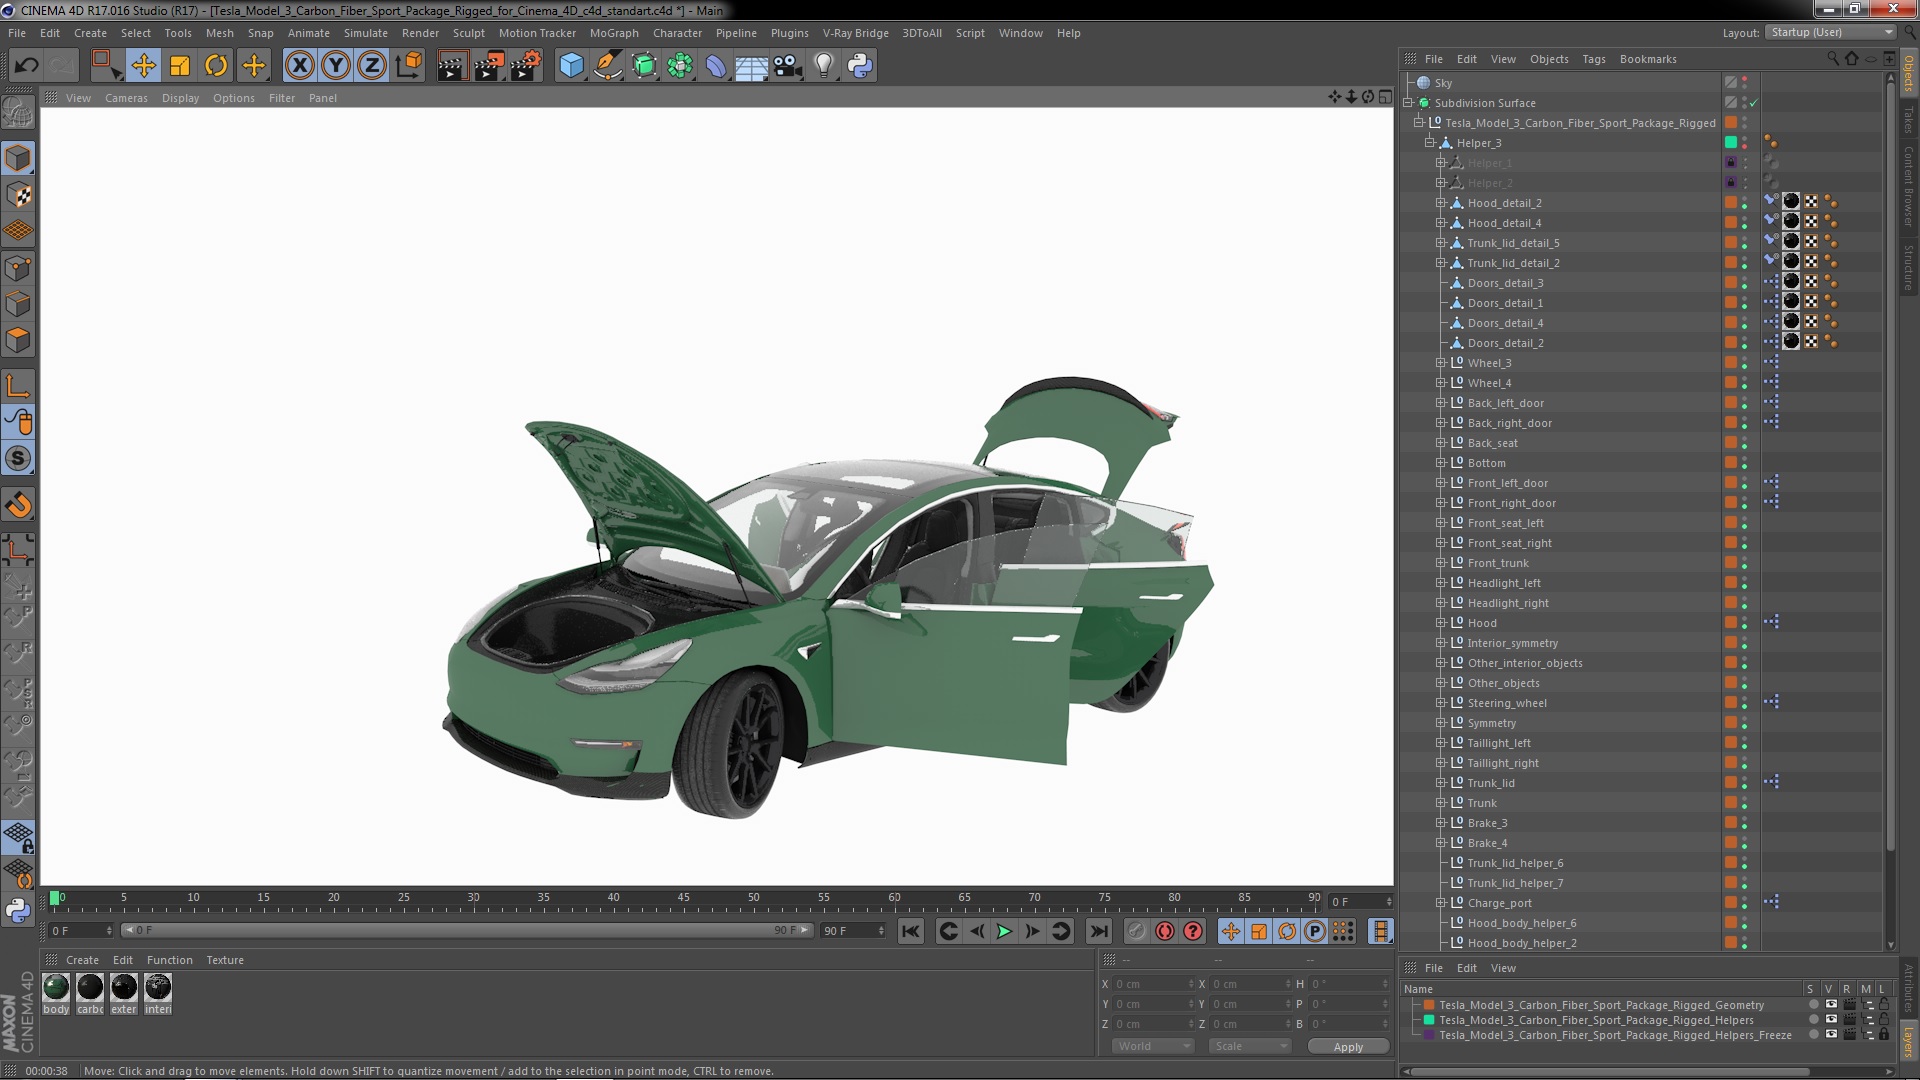
Task: Click Geometry layer color swatch
Action: [x=1429, y=1005]
